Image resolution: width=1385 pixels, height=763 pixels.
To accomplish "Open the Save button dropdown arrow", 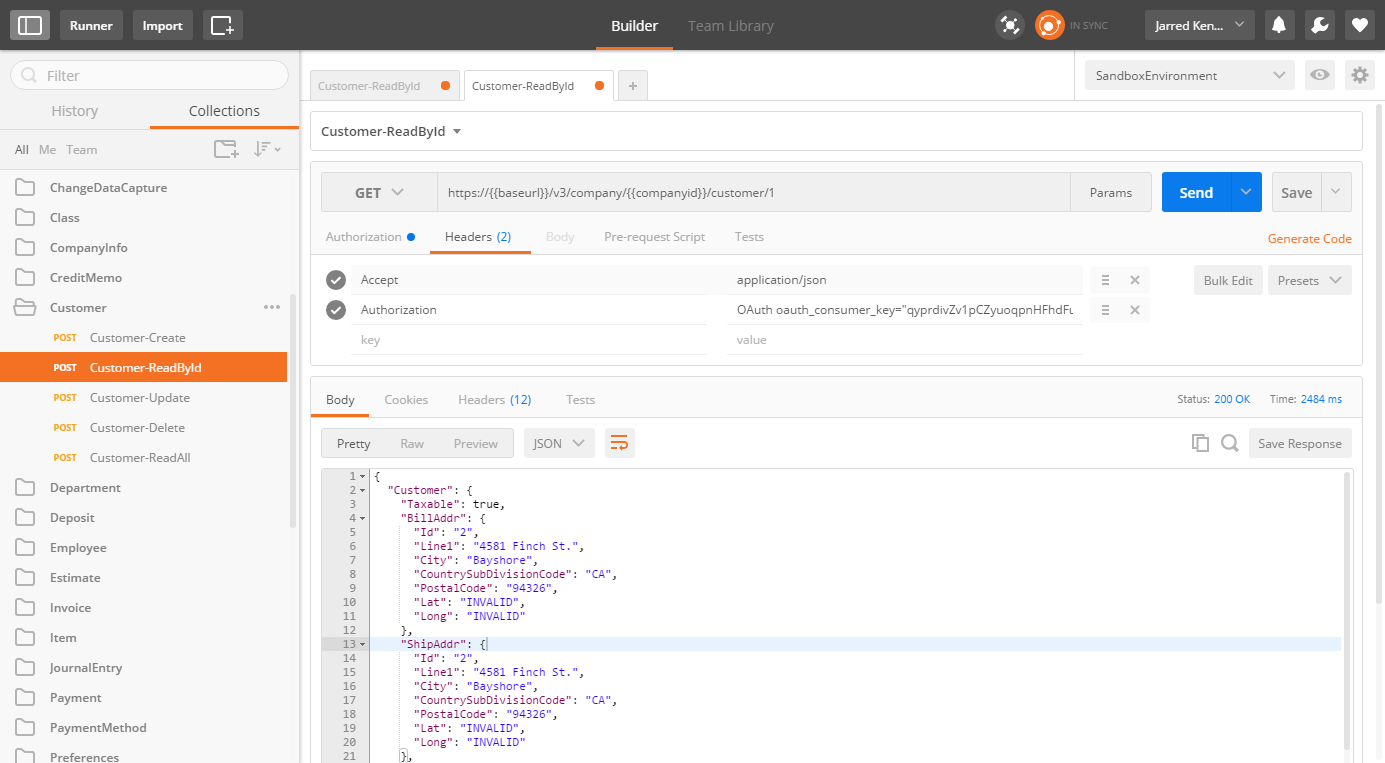I will pos(1336,192).
